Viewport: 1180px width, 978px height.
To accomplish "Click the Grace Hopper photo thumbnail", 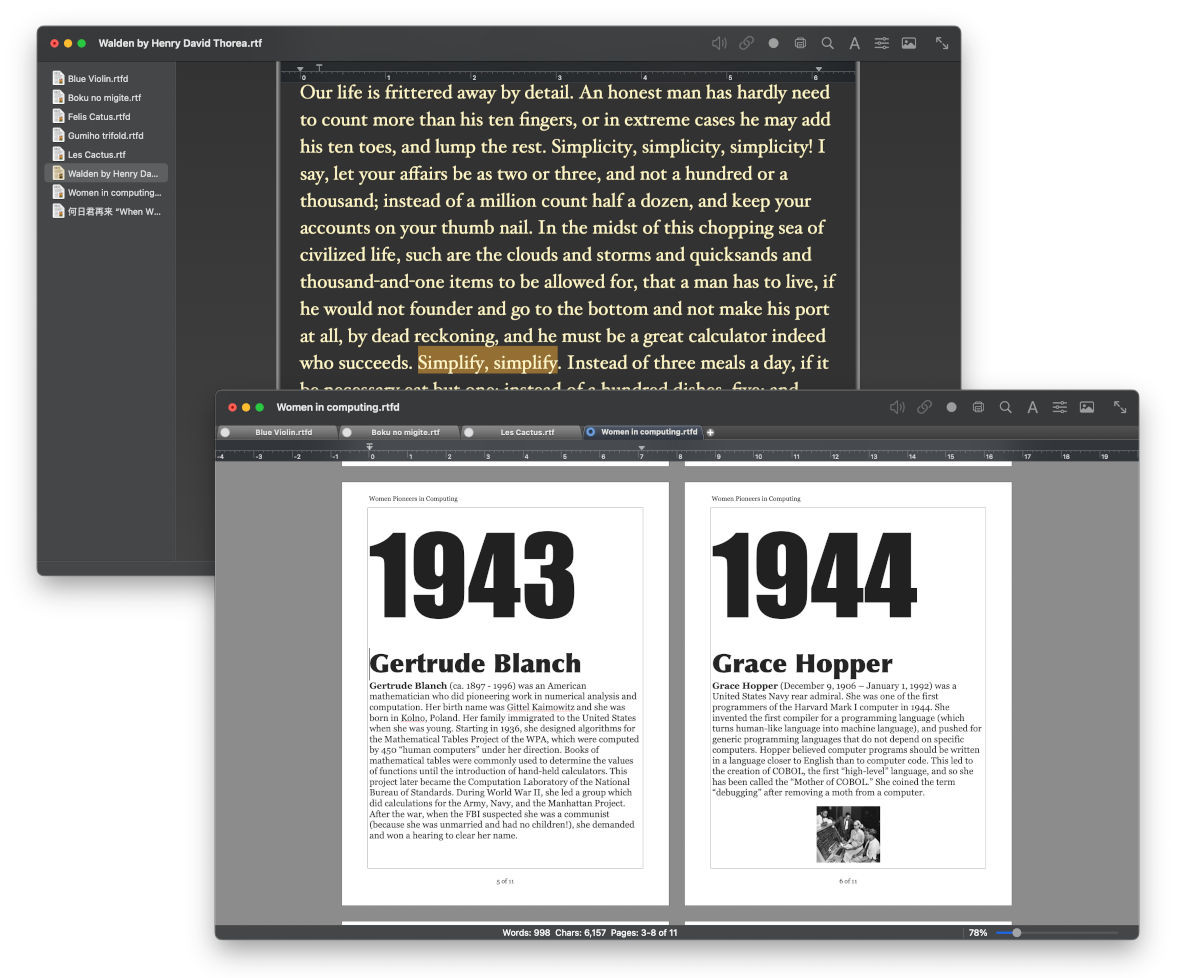I will tap(847, 834).
